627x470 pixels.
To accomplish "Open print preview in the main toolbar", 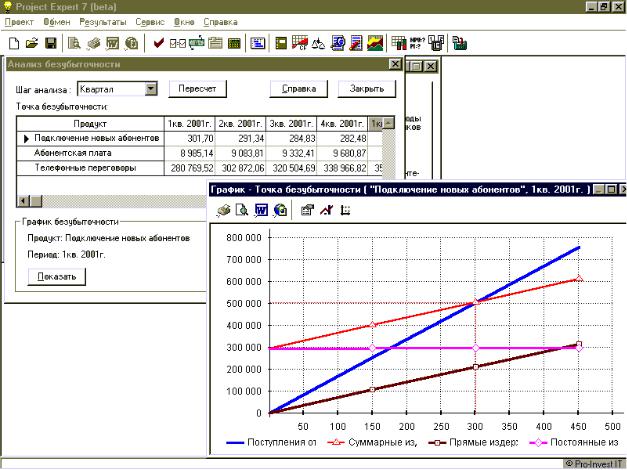I will [x=74, y=43].
